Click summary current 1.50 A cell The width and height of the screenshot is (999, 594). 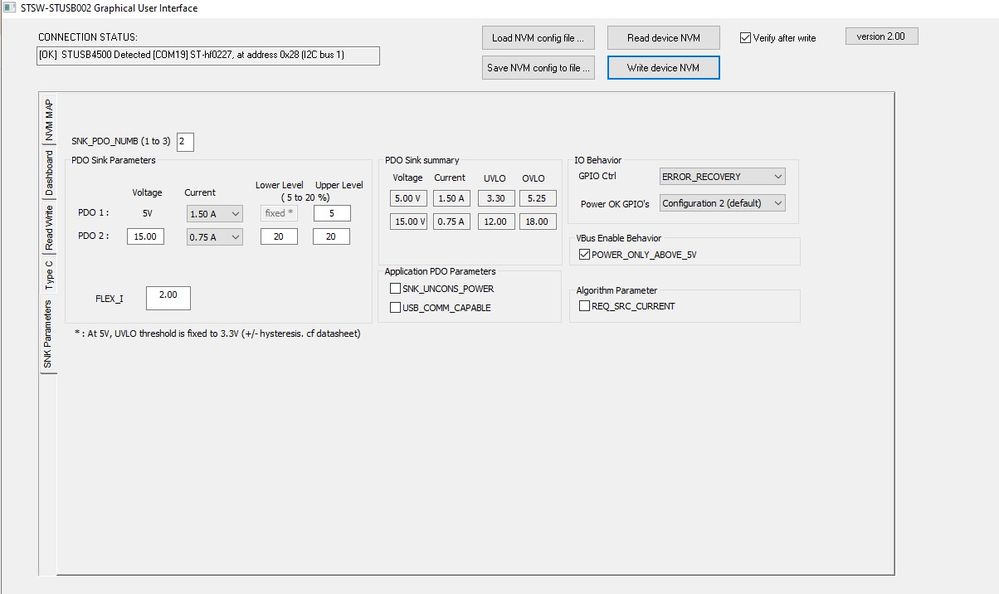451,198
